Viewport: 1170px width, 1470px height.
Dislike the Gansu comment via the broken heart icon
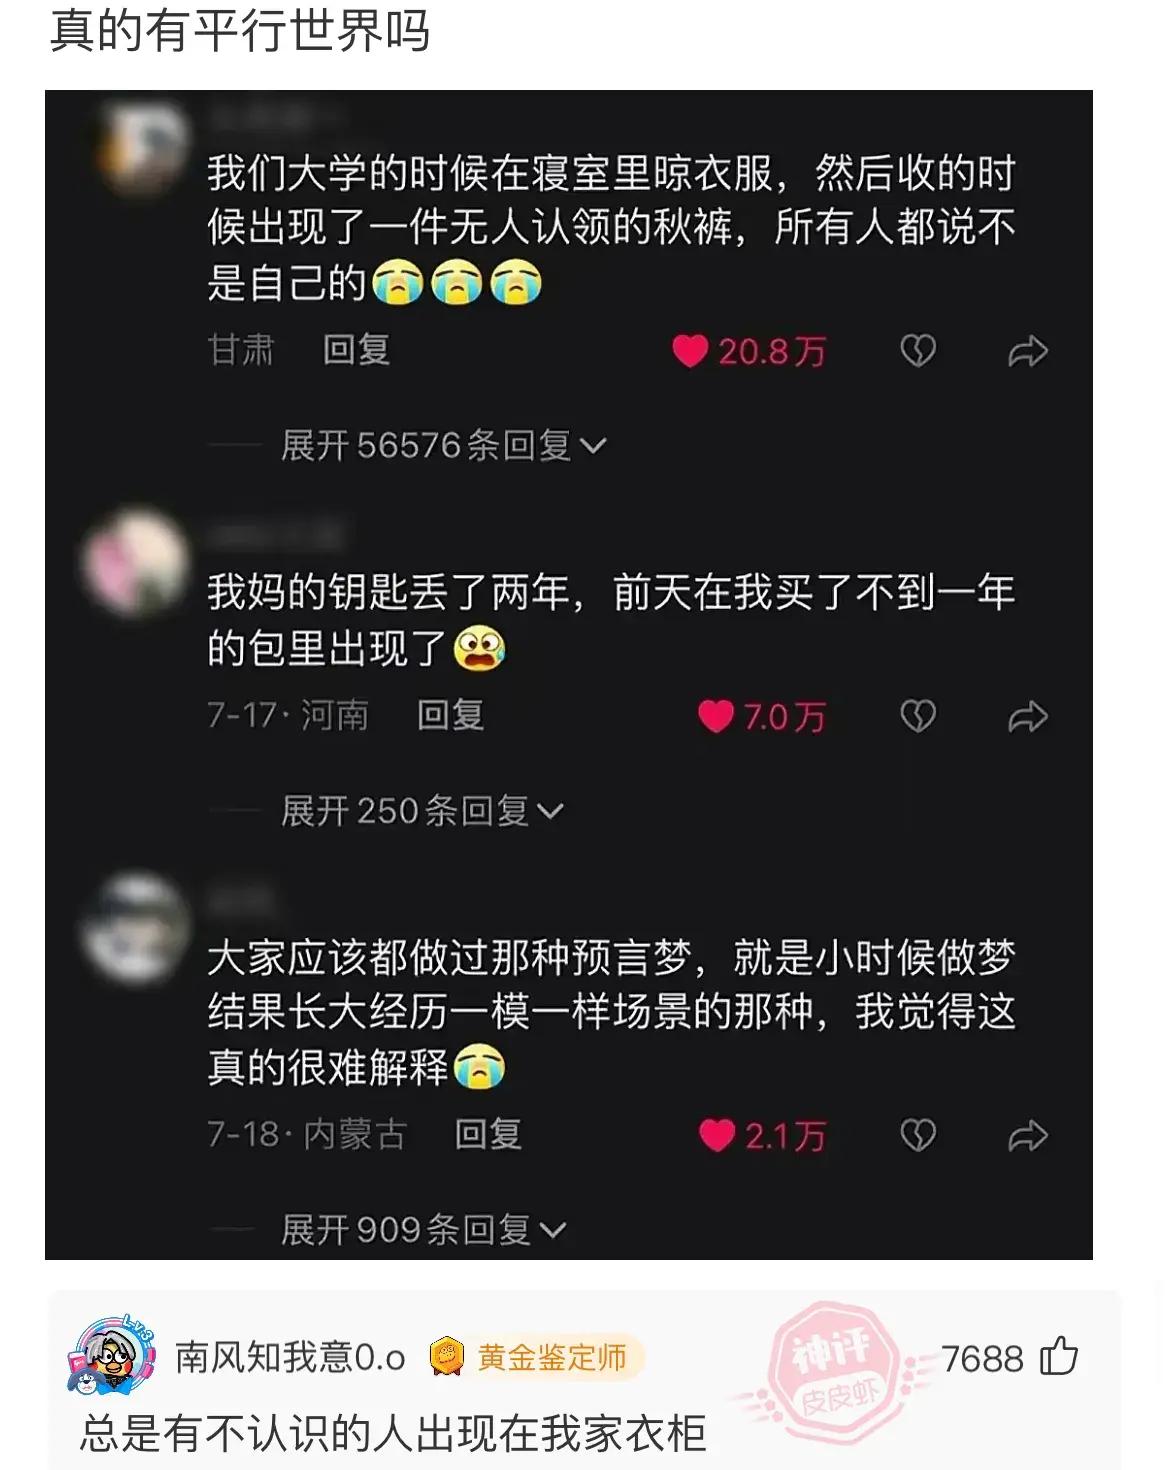pyautogui.click(x=918, y=351)
